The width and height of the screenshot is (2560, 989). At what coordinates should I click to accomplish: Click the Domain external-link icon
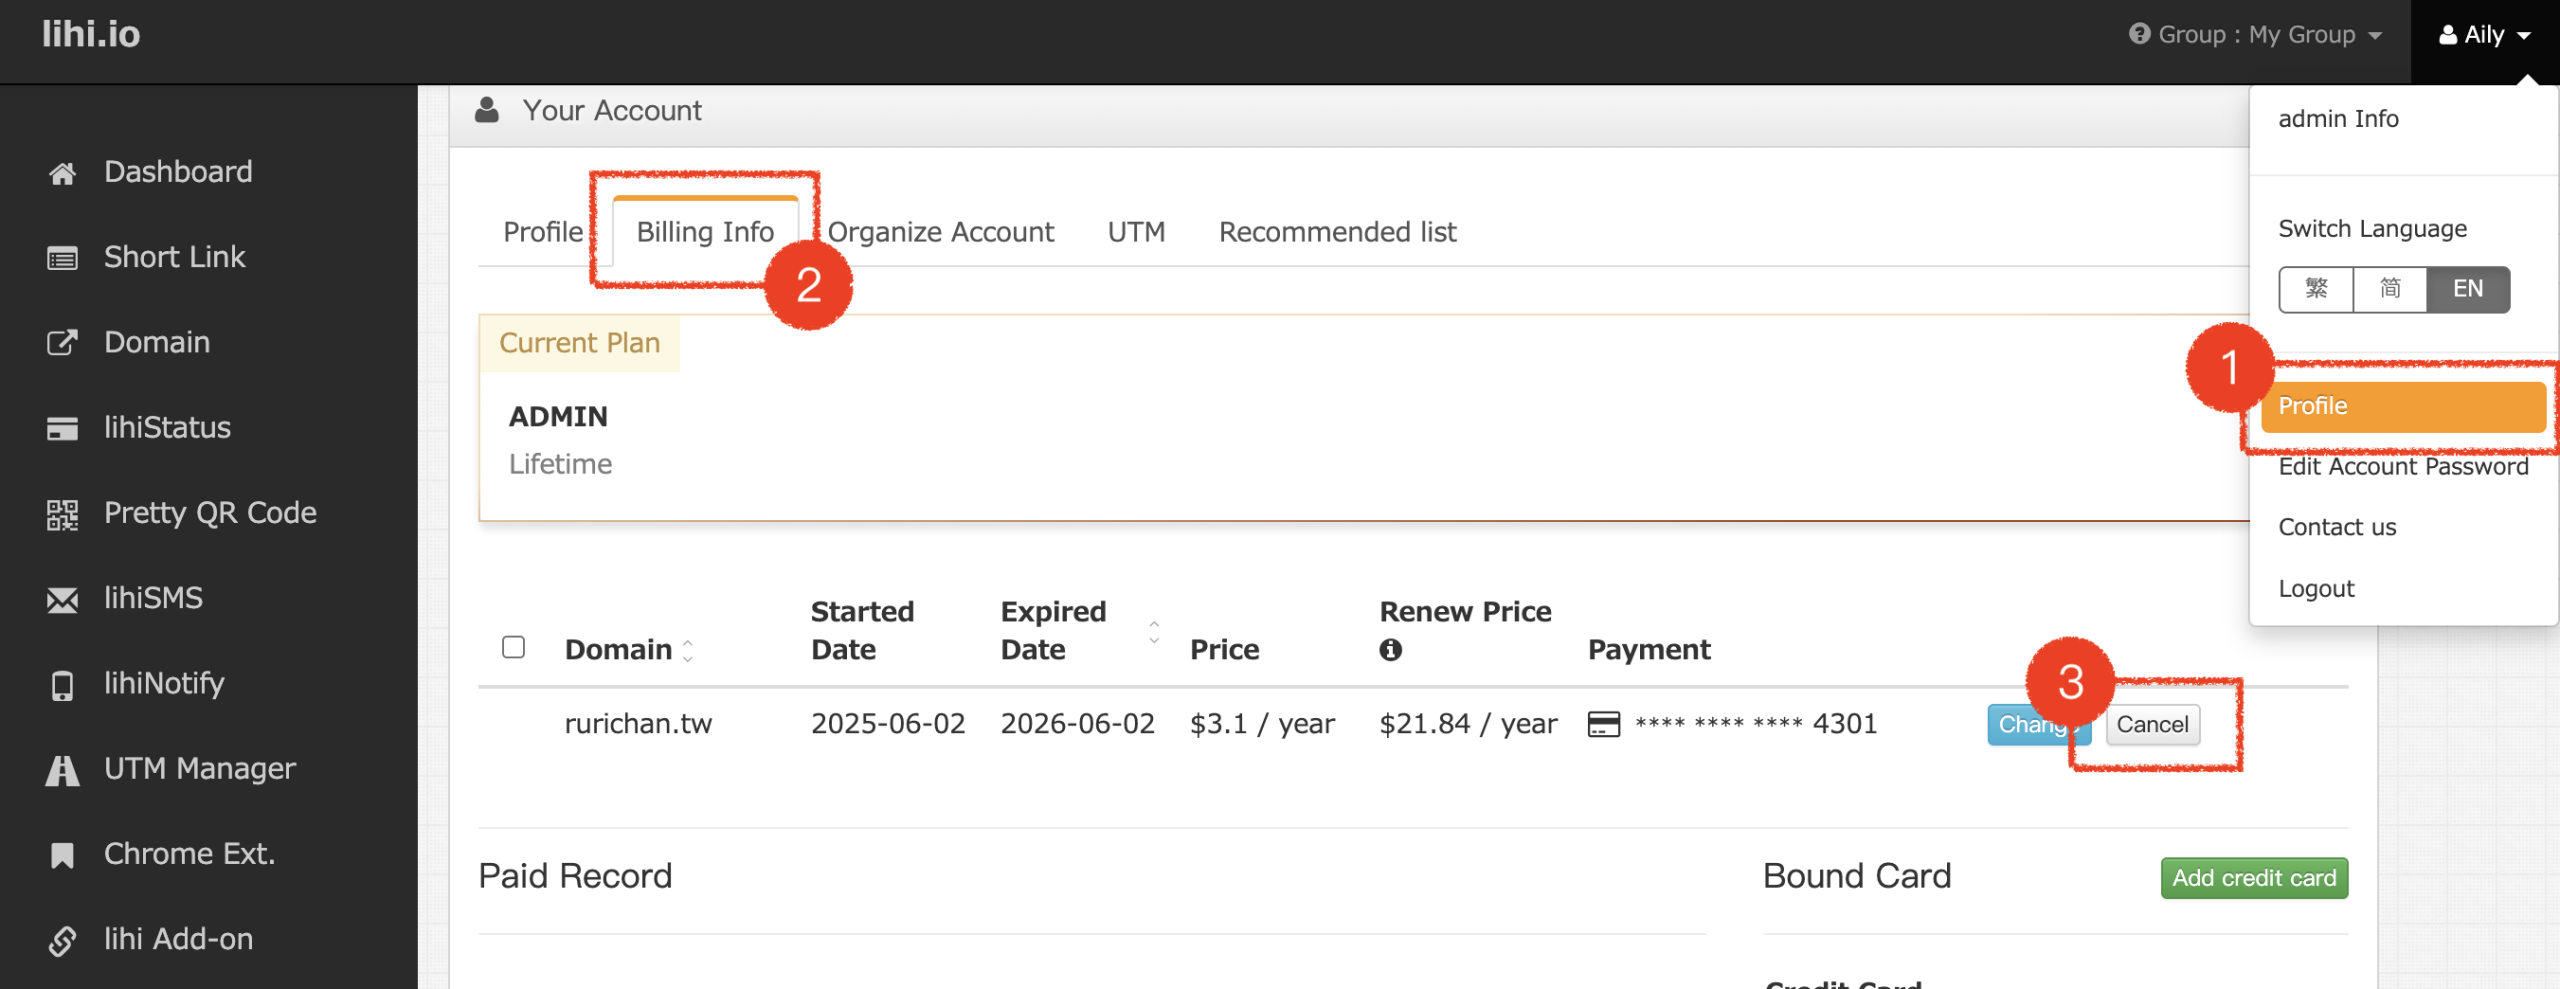click(x=62, y=343)
